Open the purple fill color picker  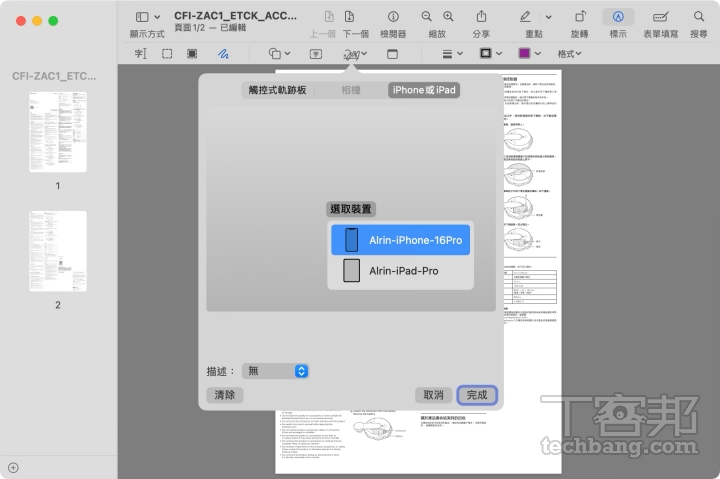click(529, 53)
